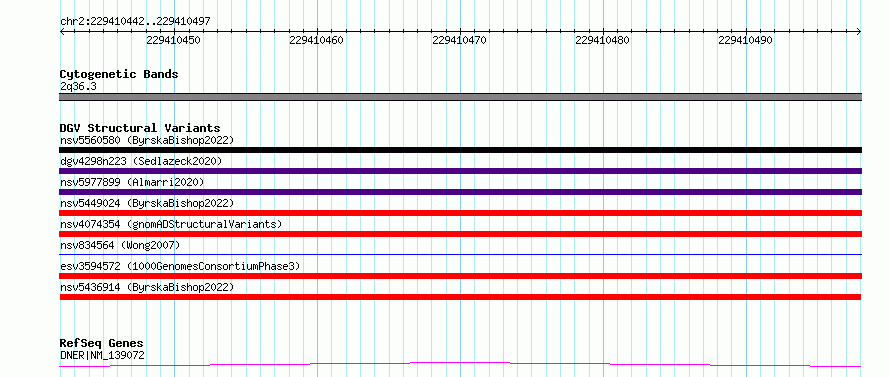The width and height of the screenshot is (890, 377).
Task: Click the 229410460 ruler tick label
Action: [316, 40]
